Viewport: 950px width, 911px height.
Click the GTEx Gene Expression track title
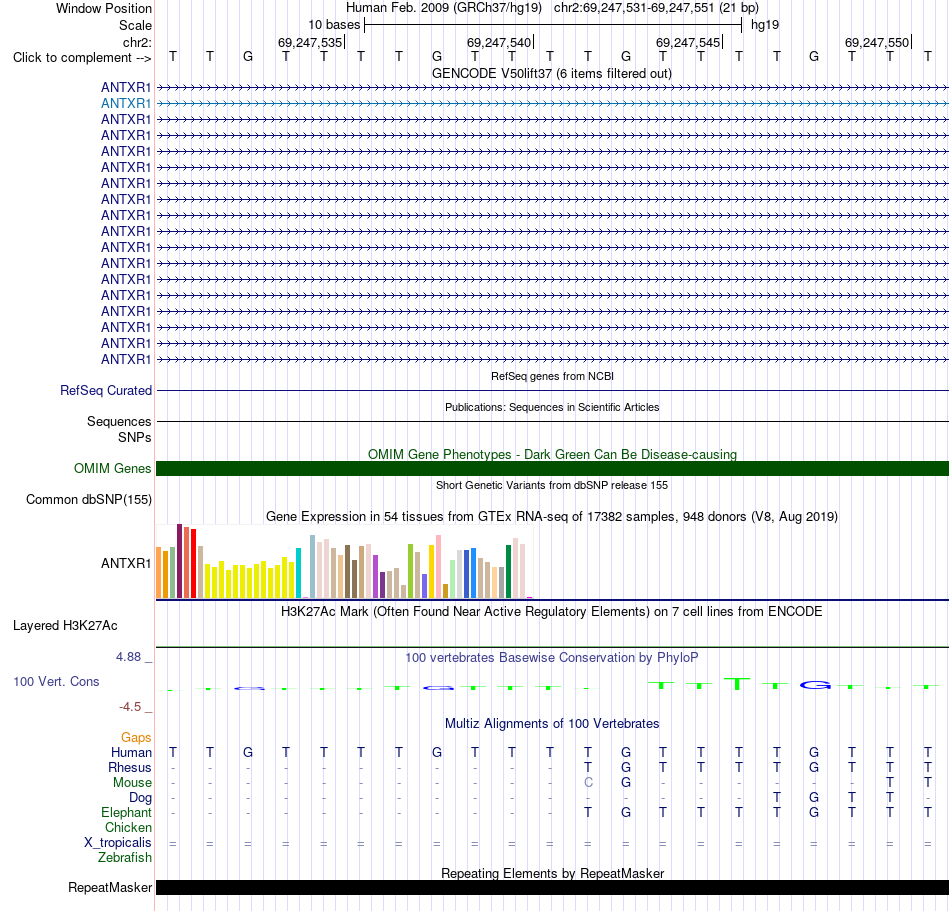(x=552, y=517)
